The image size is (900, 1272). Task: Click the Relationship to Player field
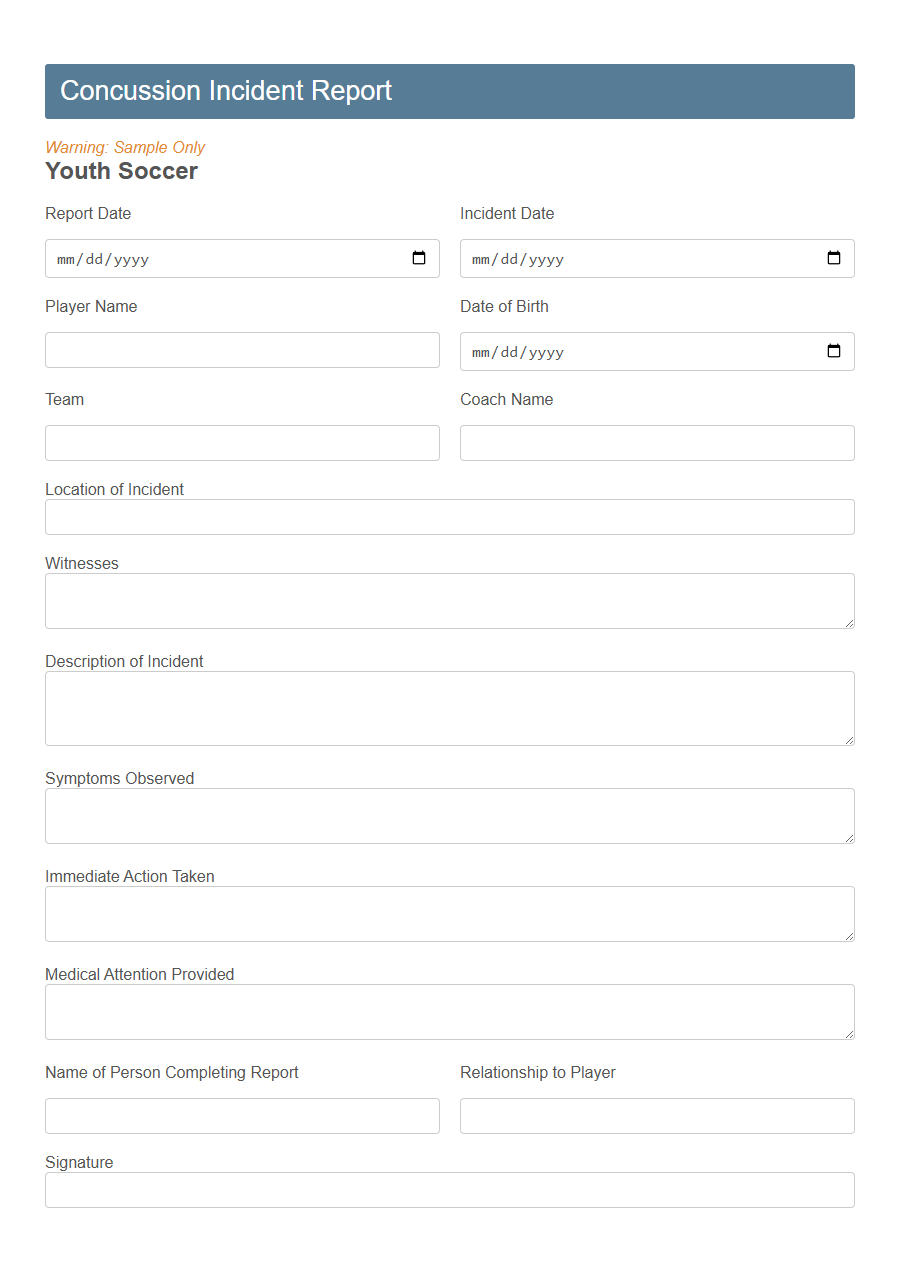[657, 1116]
